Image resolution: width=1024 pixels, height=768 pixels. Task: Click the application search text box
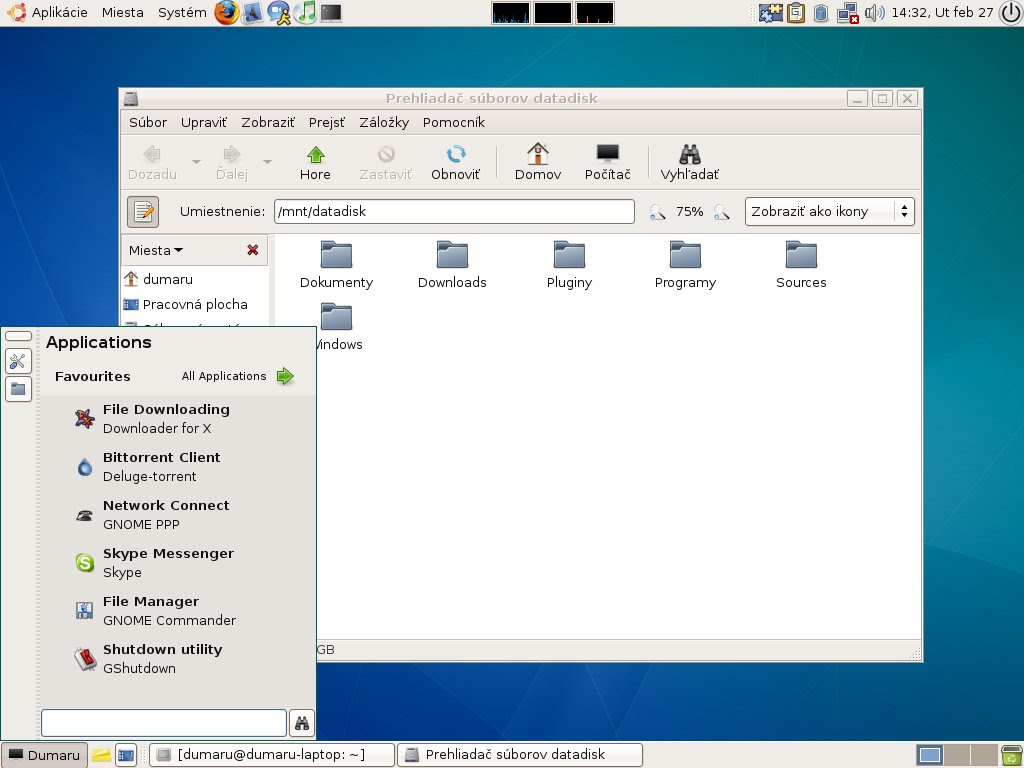(x=164, y=723)
